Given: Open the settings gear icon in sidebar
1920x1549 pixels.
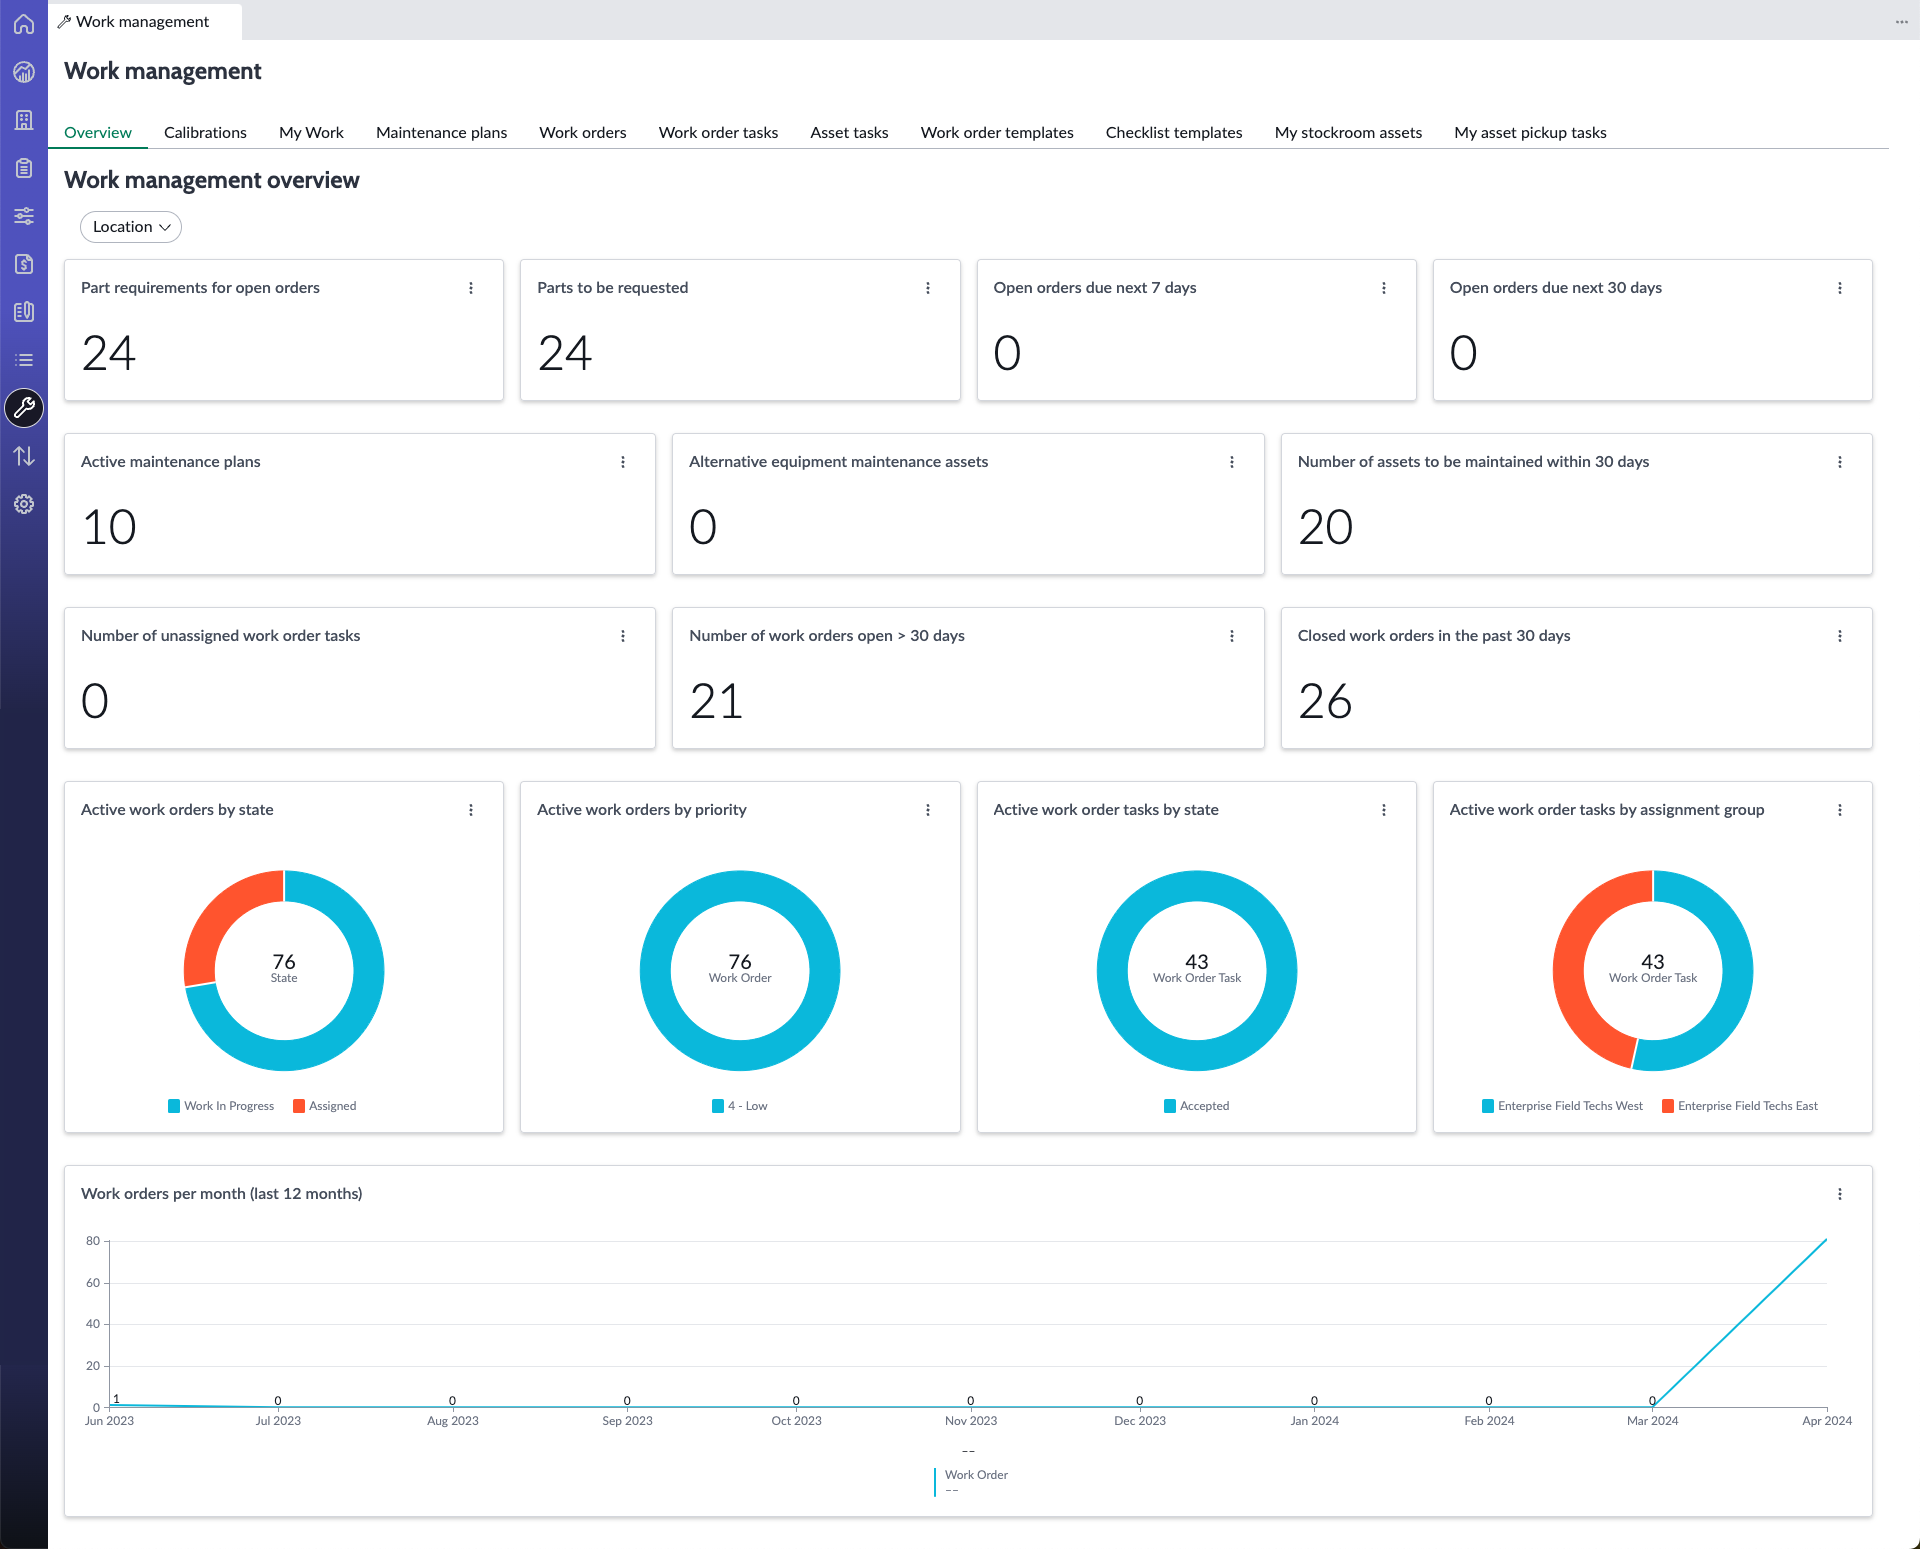Looking at the screenshot, I should [24, 504].
